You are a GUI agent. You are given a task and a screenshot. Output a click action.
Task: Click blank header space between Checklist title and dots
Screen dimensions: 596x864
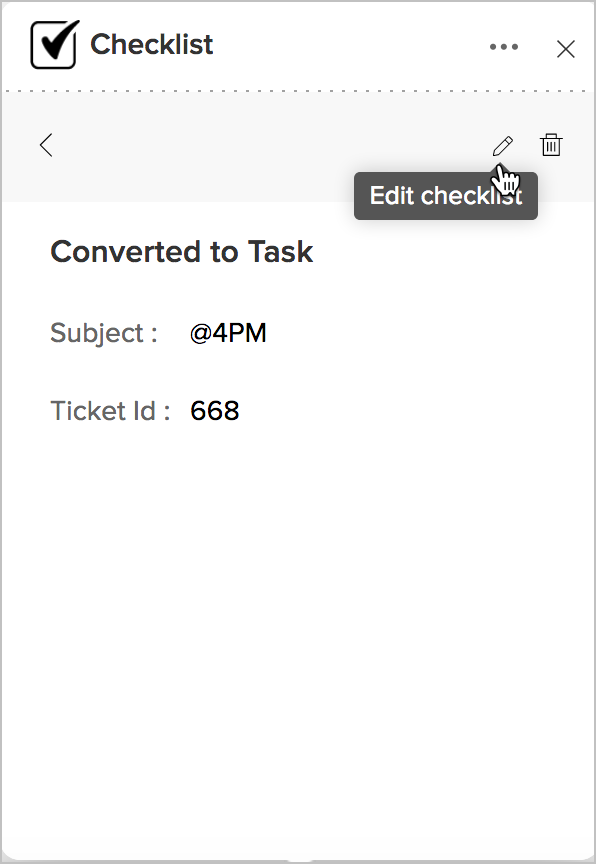click(350, 45)
